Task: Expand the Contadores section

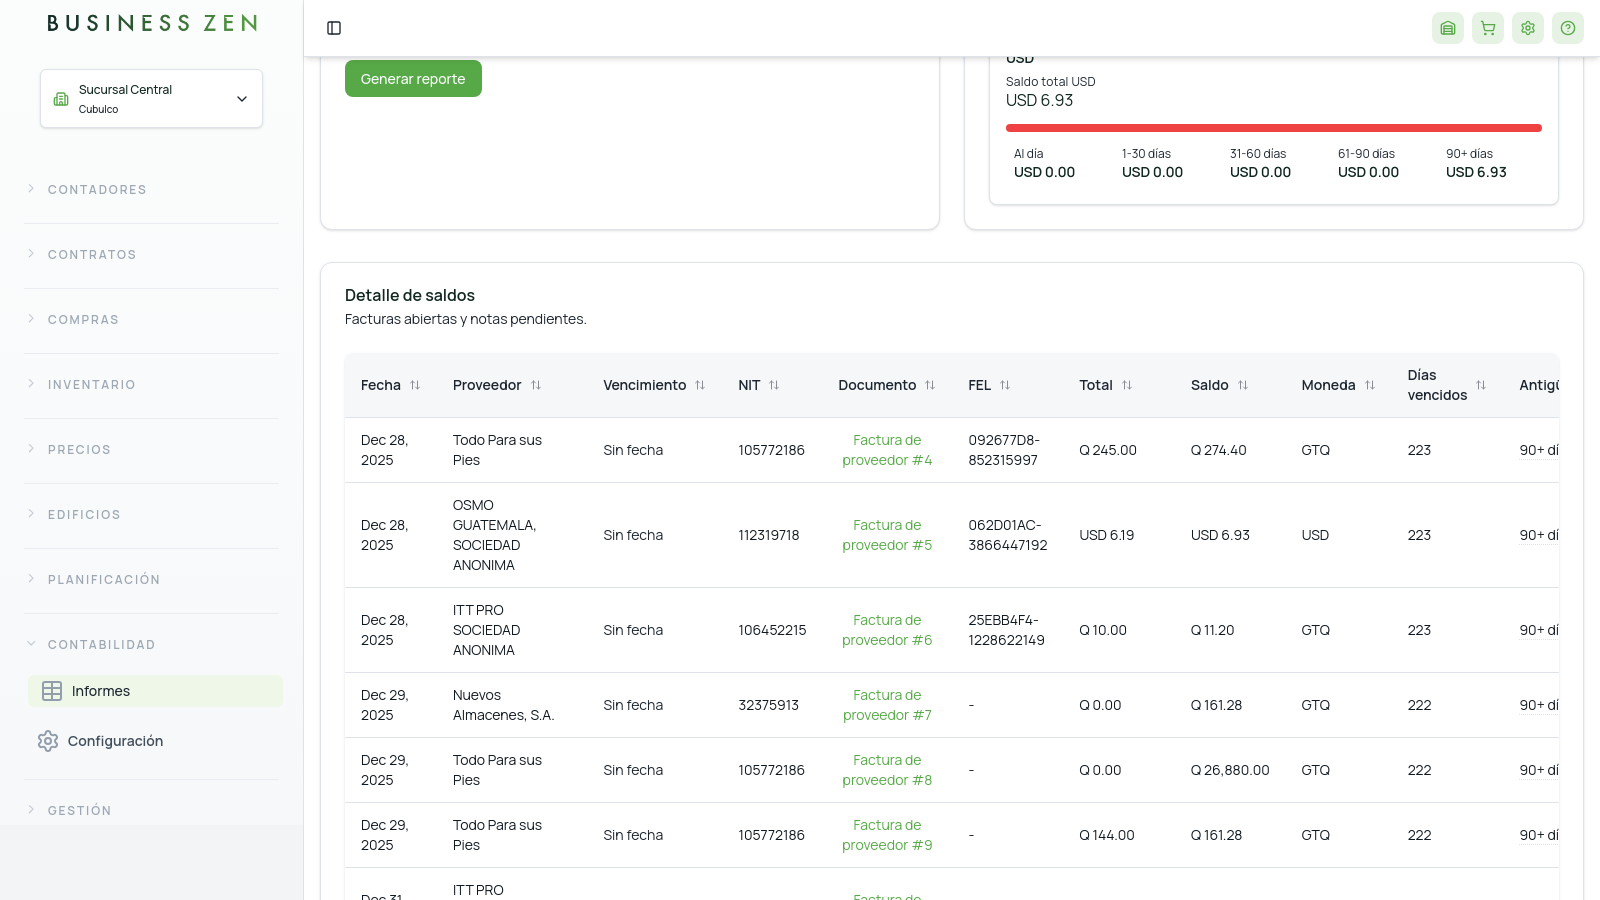Action: click(97, 190)
